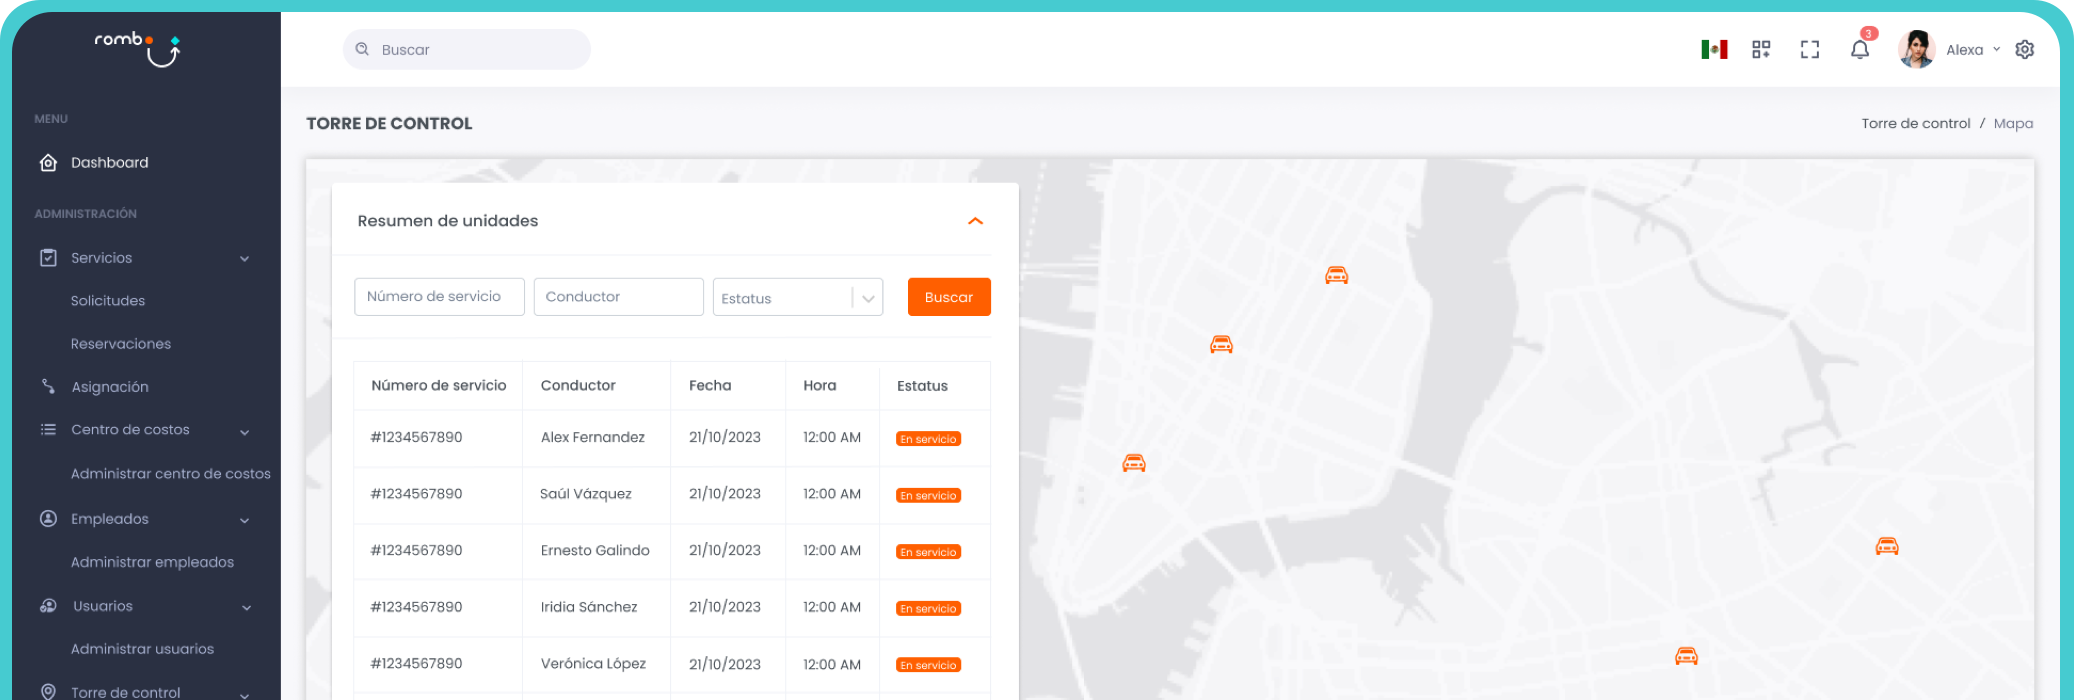Click the magnifier icon in search bar

[362, 49]
